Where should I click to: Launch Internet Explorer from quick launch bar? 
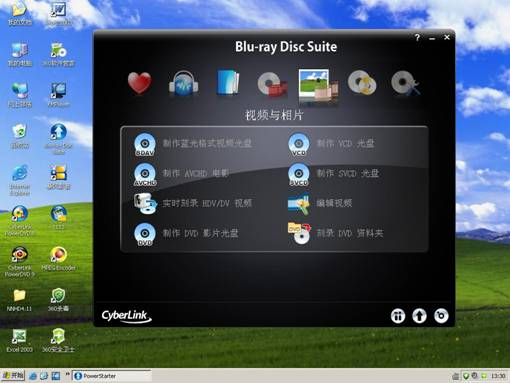33,376
